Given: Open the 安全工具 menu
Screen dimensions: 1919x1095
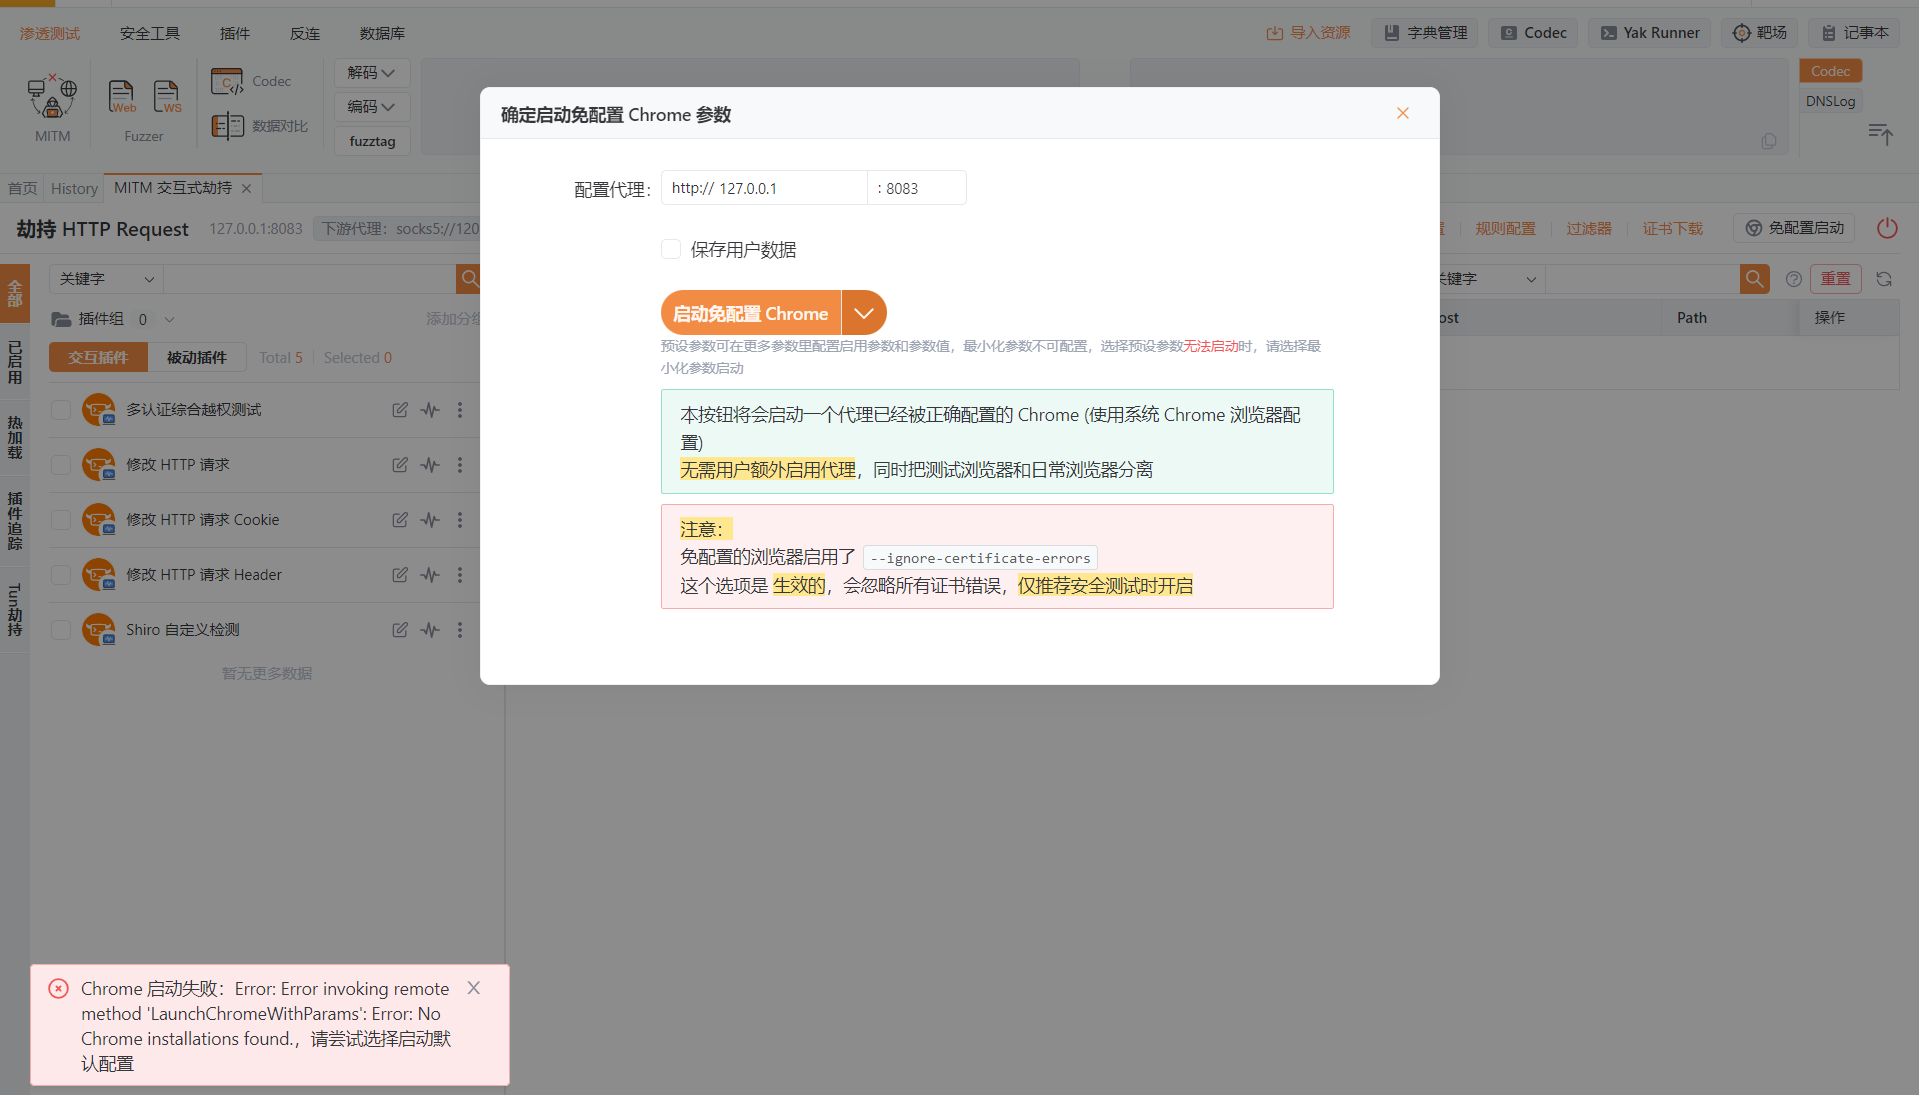Looking at the screenshot, I should pos(150,33).
